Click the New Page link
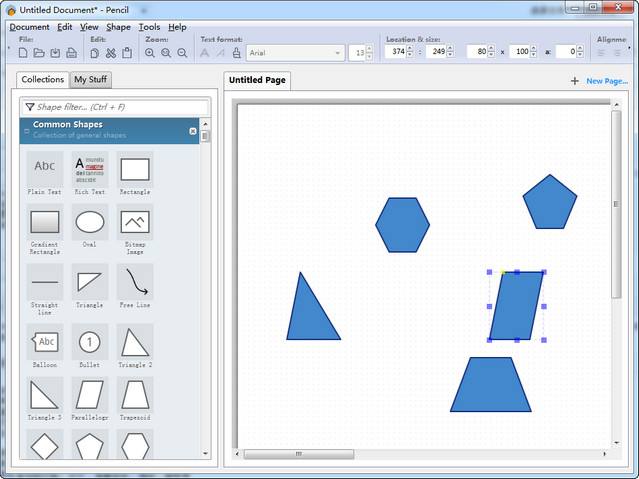This screenshot has width=639, height=479. pos(607,81)
